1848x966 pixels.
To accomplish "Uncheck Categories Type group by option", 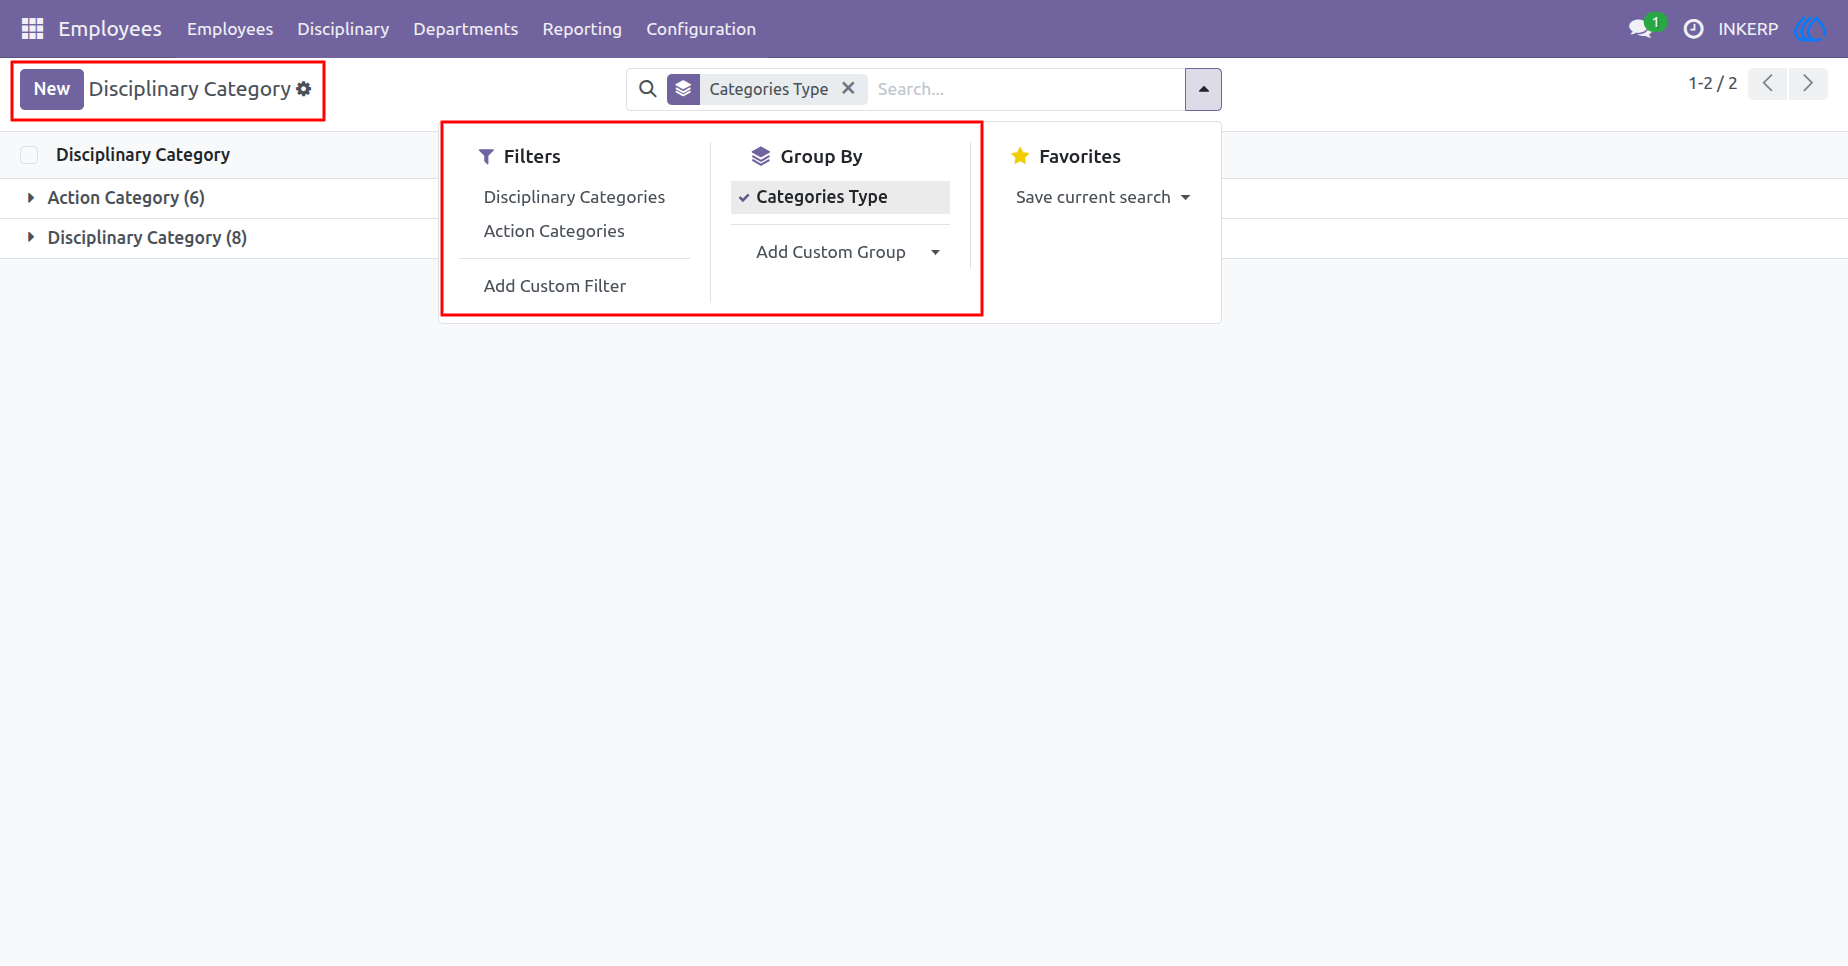I will [x=840, y=197].
